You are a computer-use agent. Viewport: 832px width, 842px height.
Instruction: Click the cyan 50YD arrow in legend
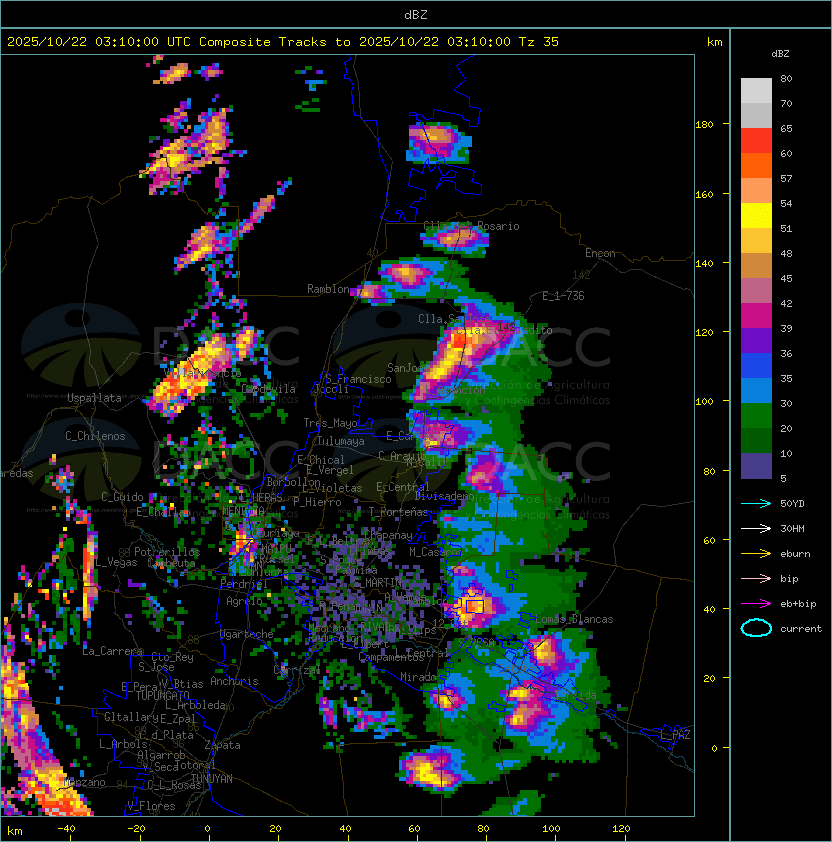point(756,503)
